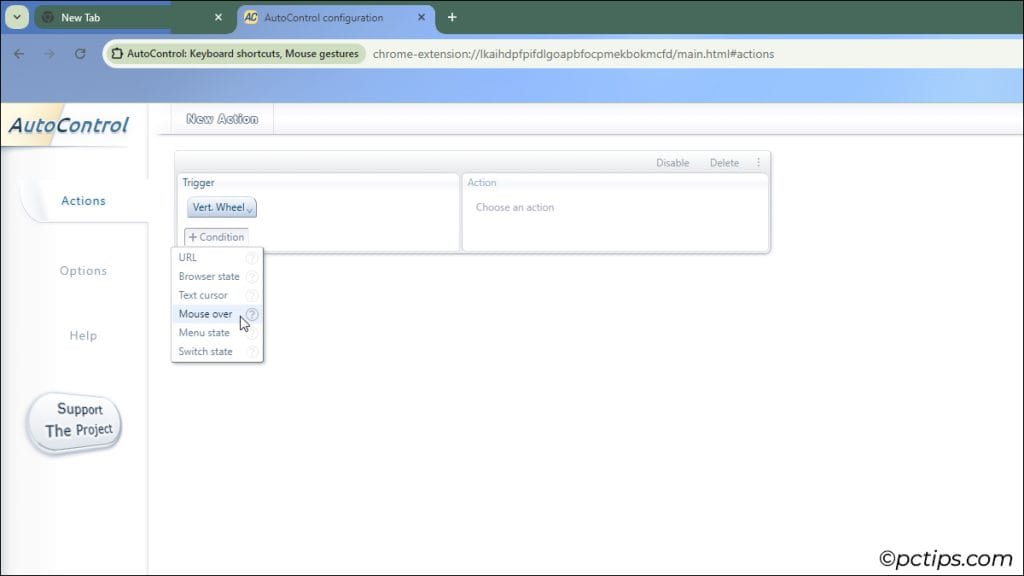Select Text cursor condition
This screenshot has width=1024, height=576.
(203, 295)
